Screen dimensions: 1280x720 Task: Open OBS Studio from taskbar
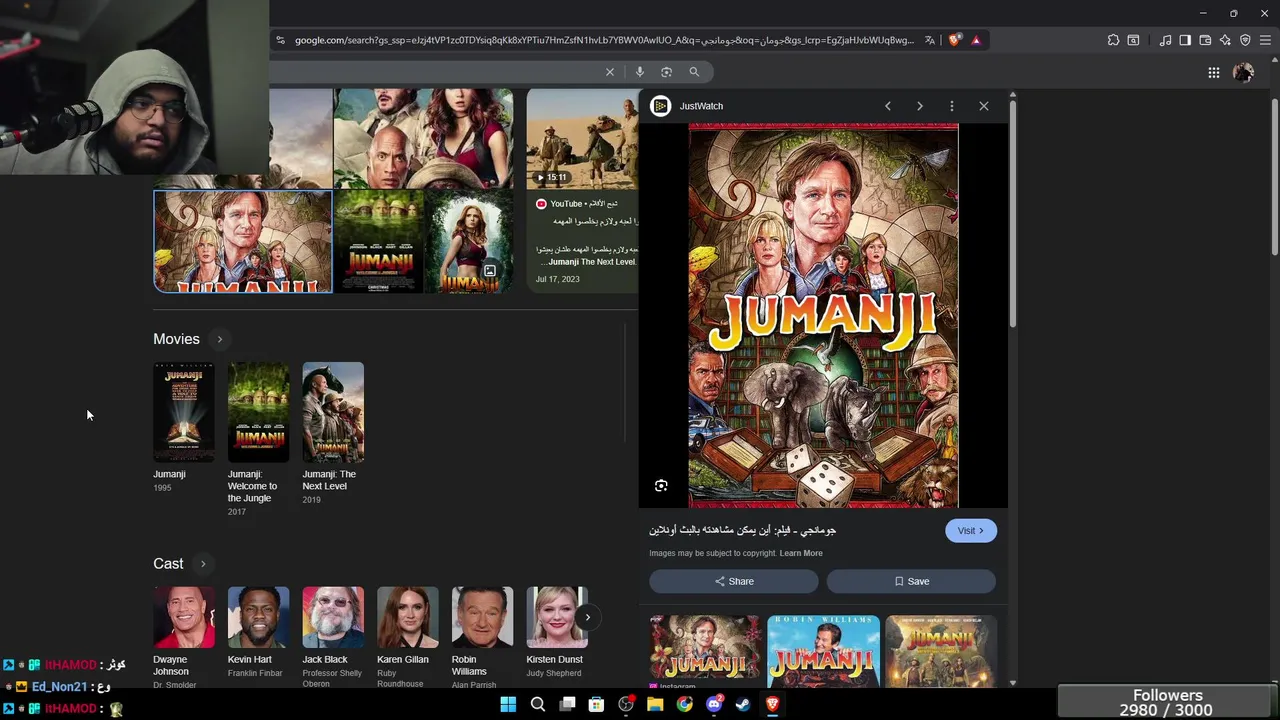click(x=626, y=704)
